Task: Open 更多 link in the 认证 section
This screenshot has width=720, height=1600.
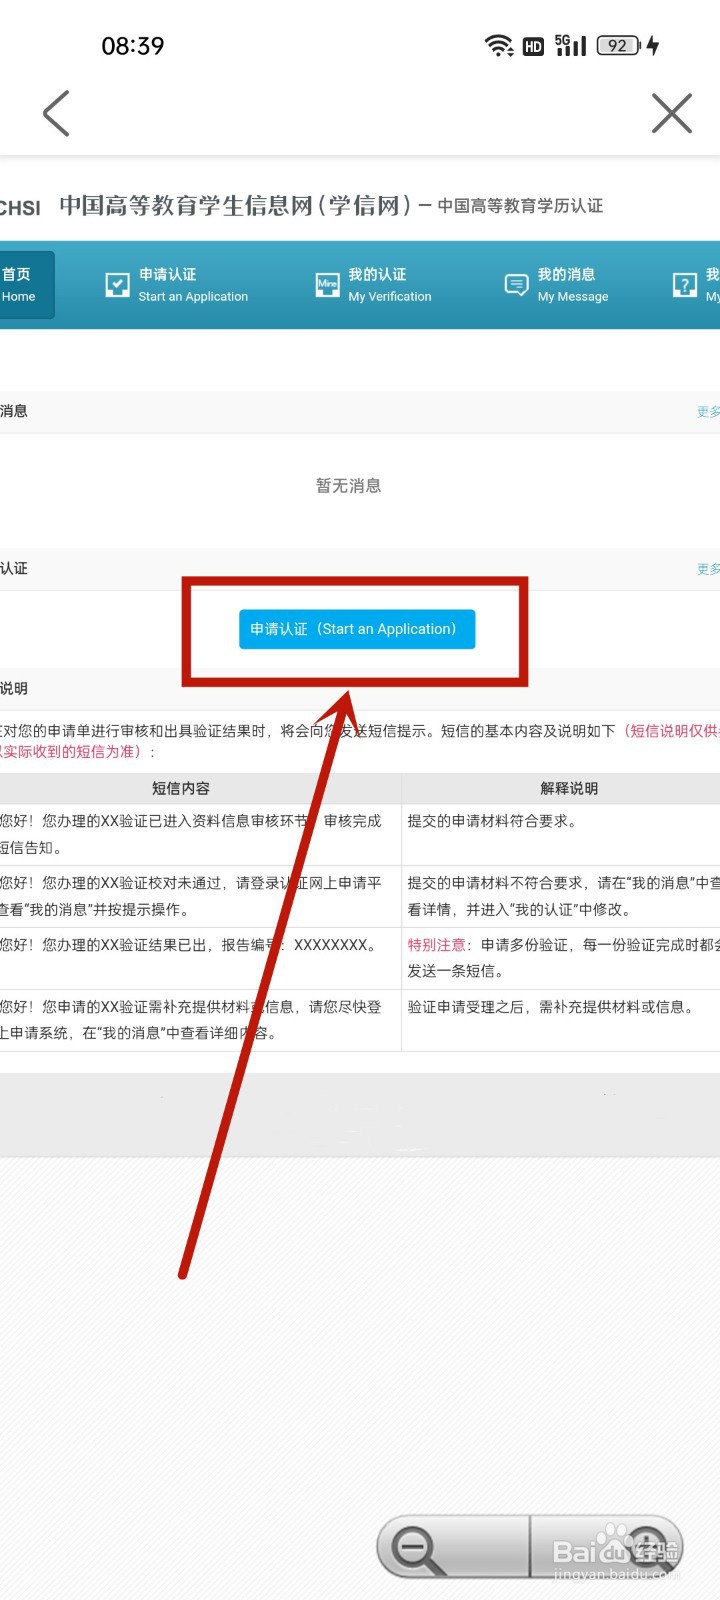Action: [x=708, y=569]
